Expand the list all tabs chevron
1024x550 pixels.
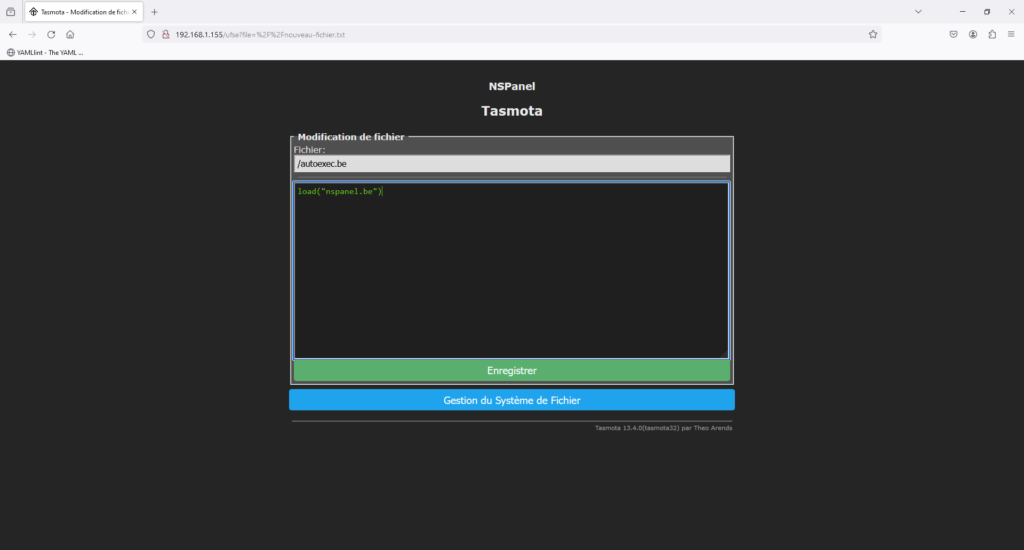click(x=918, y=12)
